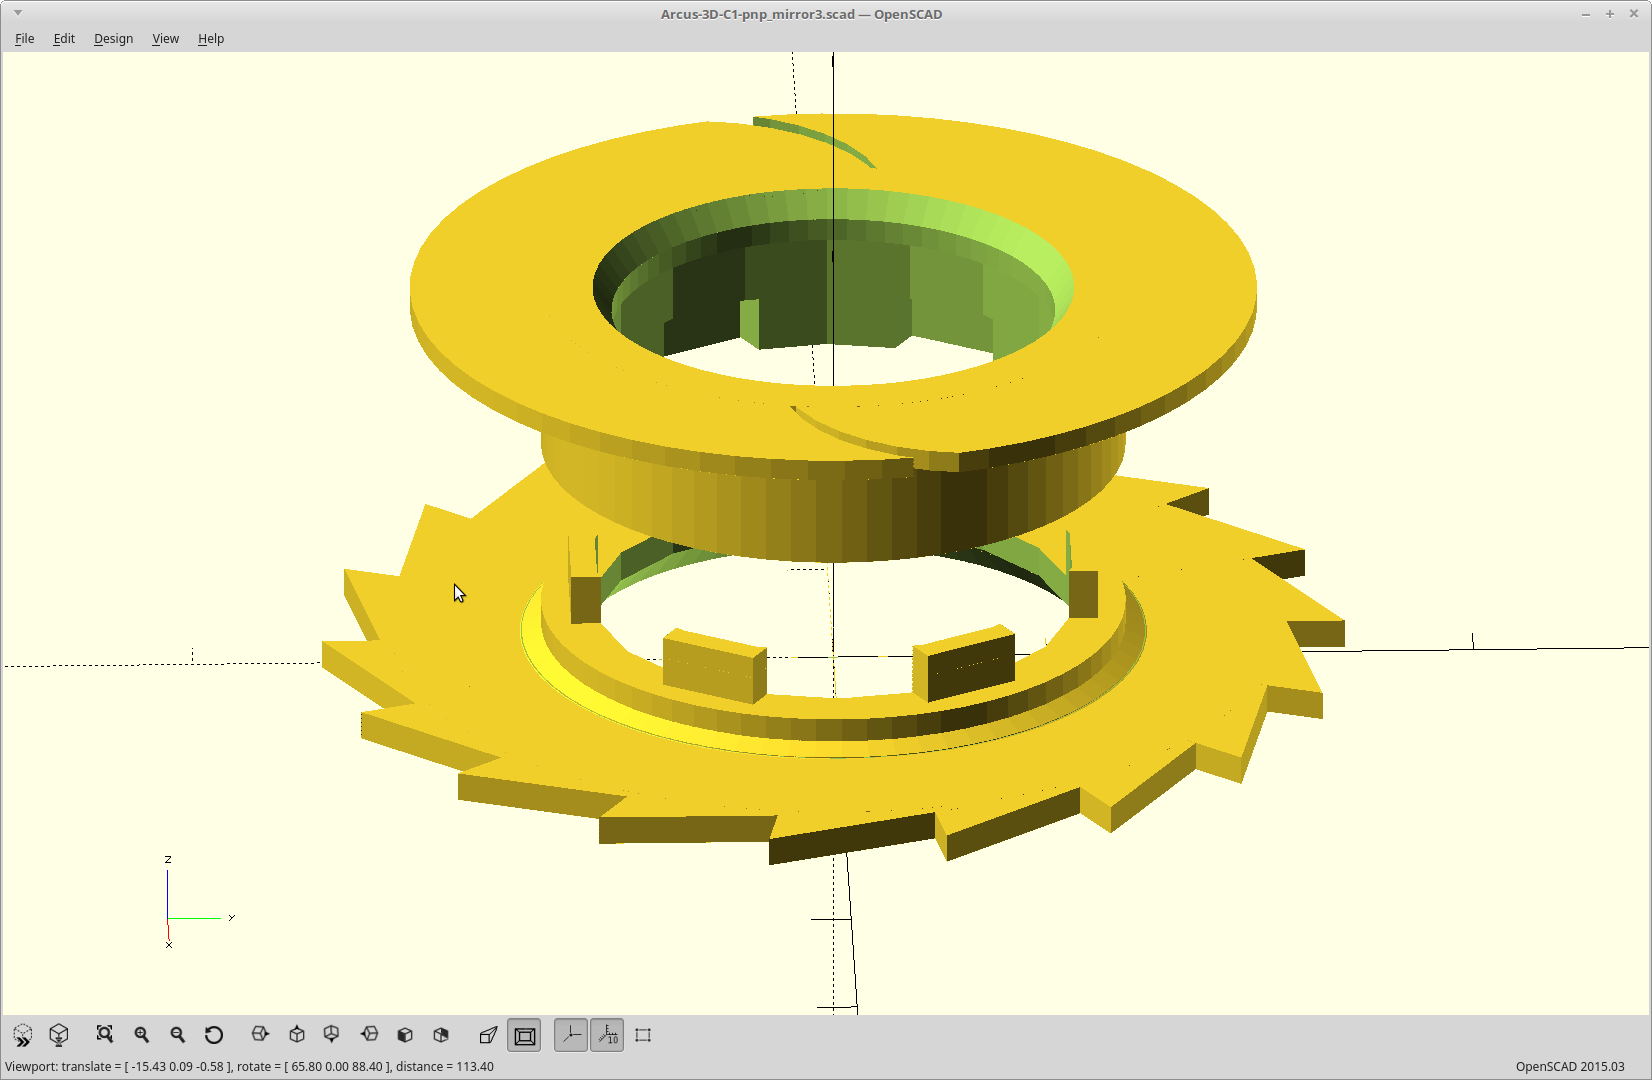This screenshot has height=1080, width=1652.
Task: Open the File menu
Action: point(25,38)
